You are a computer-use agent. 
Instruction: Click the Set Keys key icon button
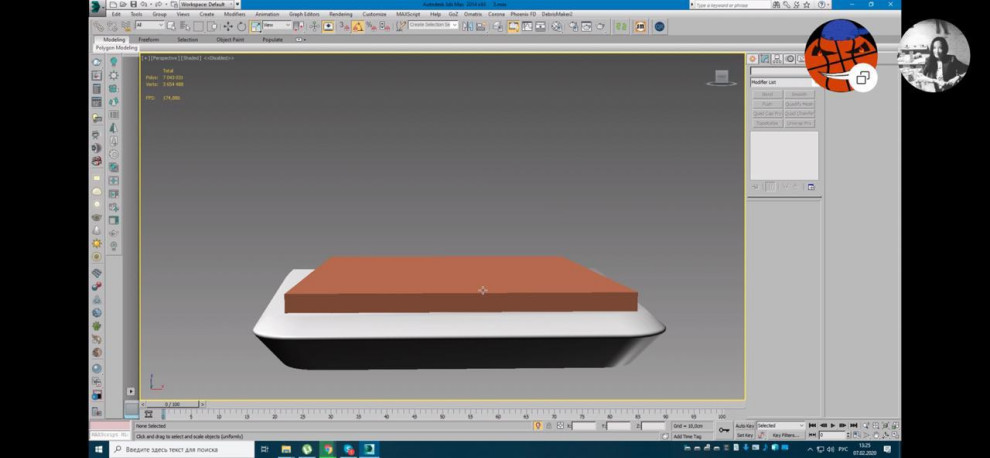point(724,430)
